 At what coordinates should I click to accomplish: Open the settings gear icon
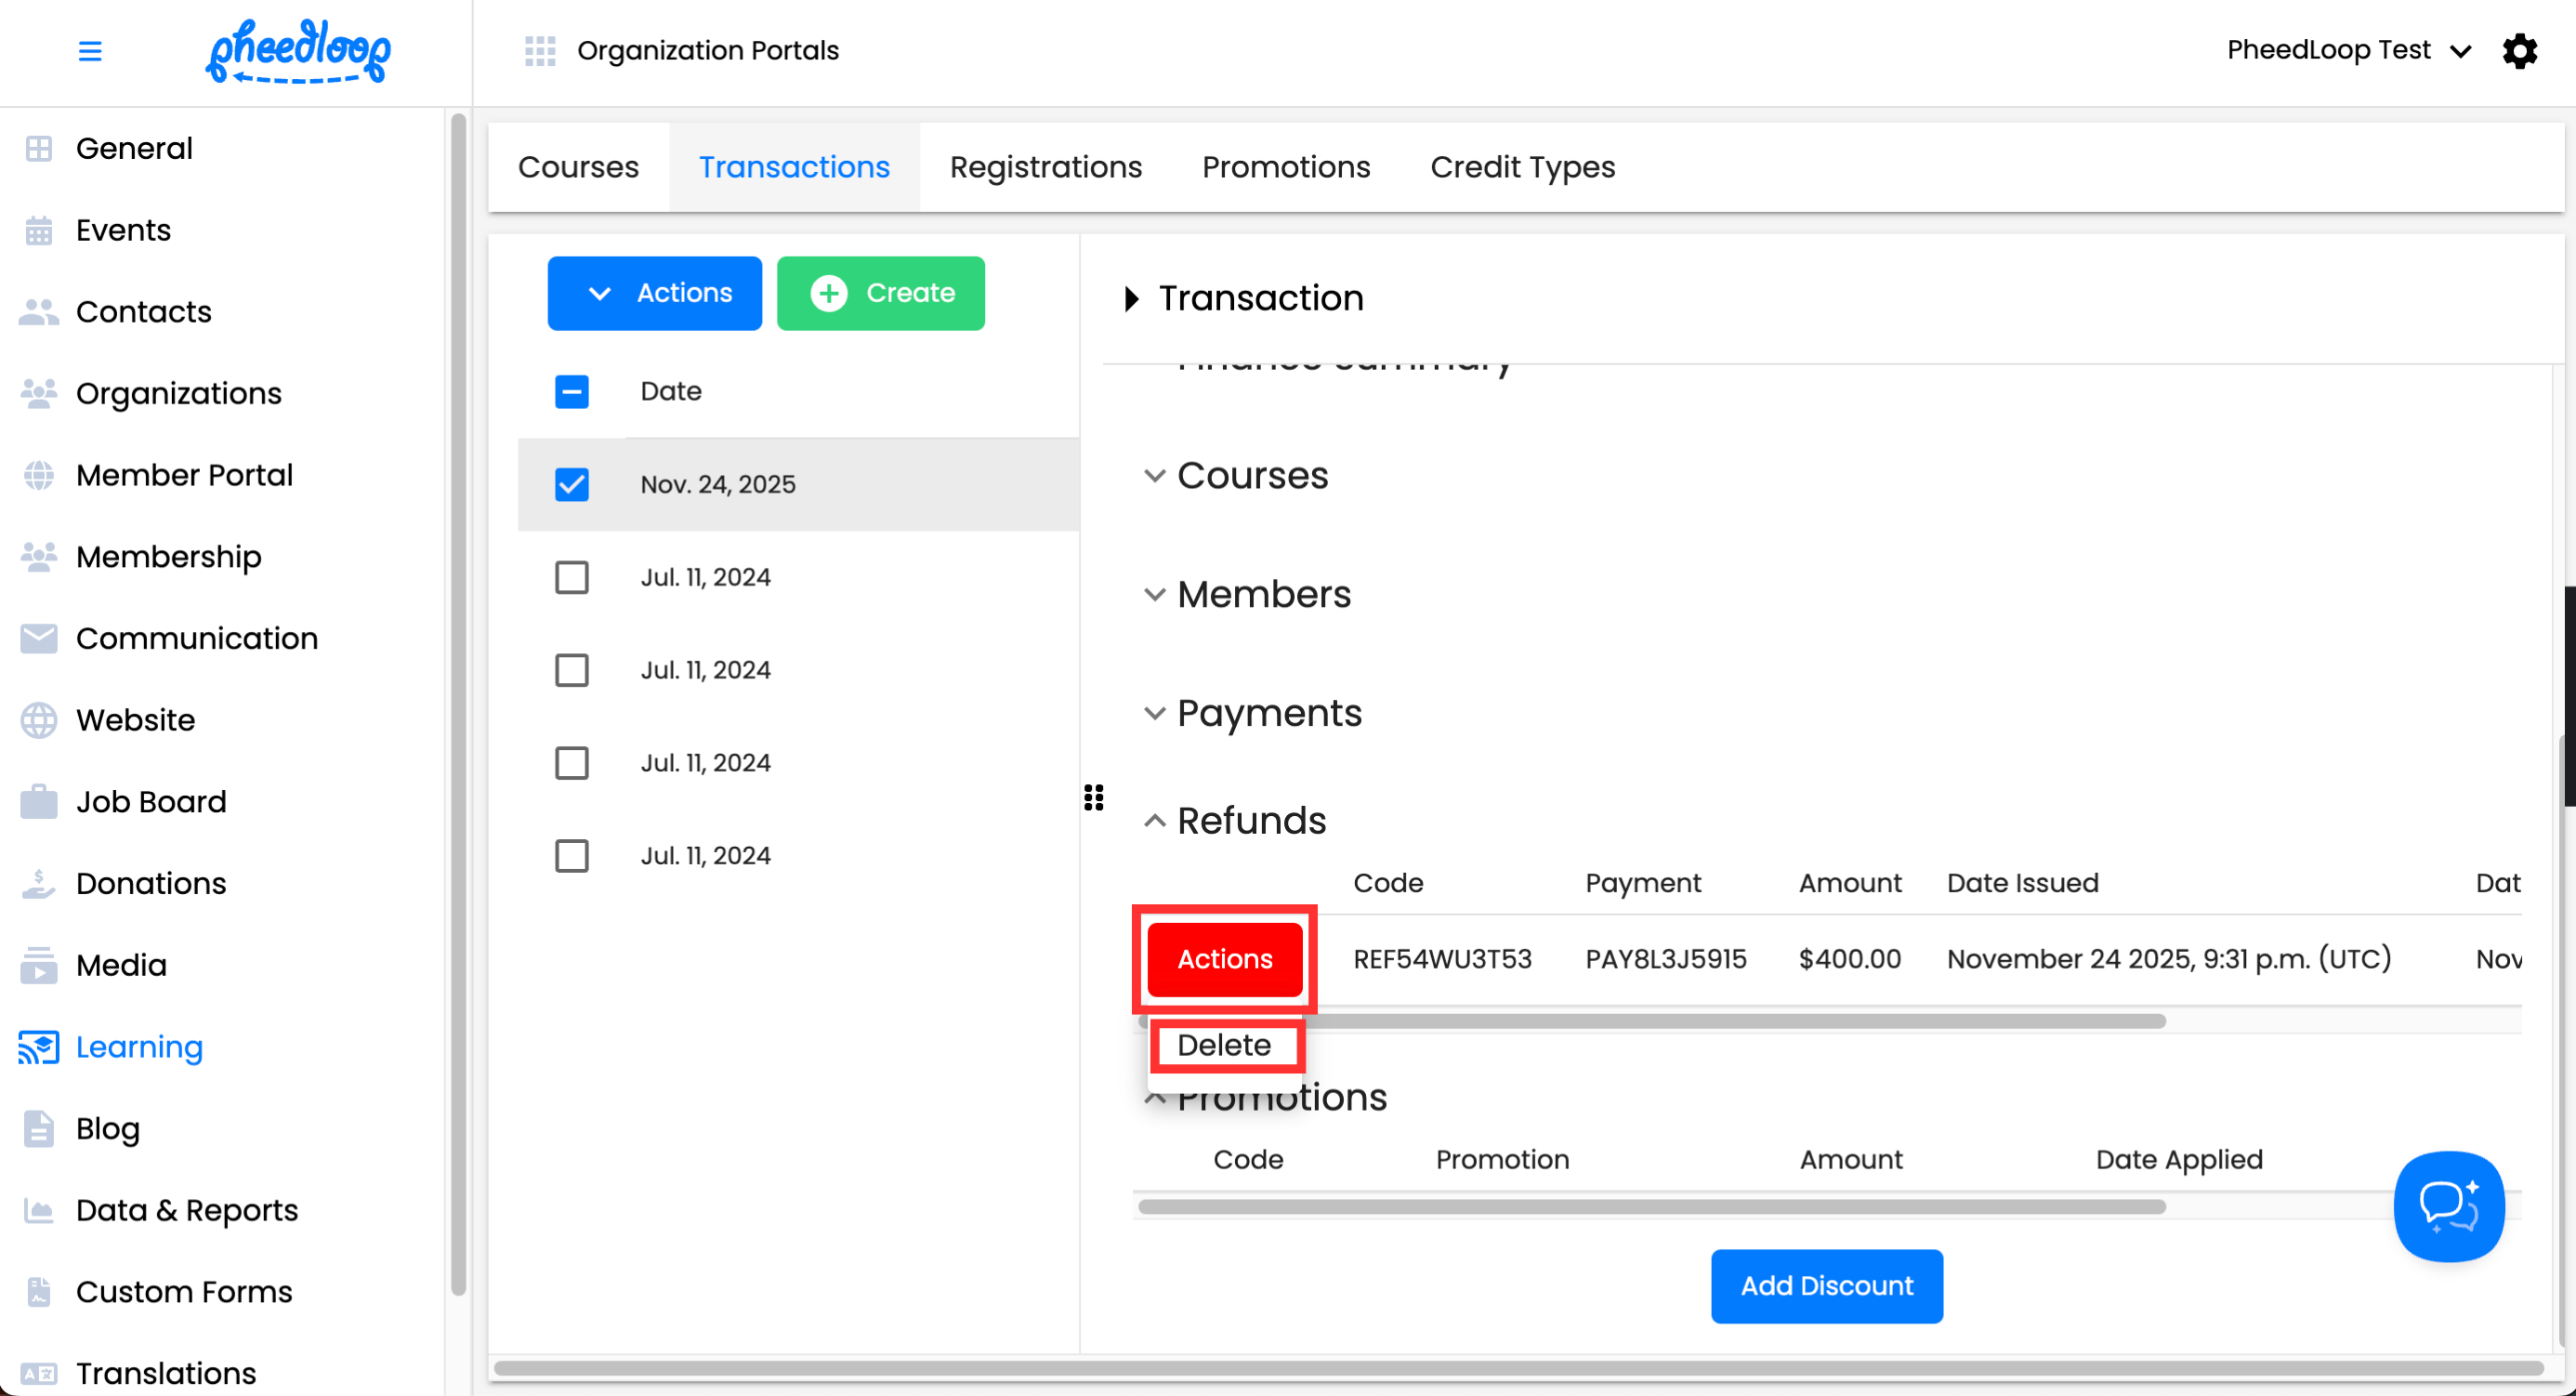tap(2519, 51)
